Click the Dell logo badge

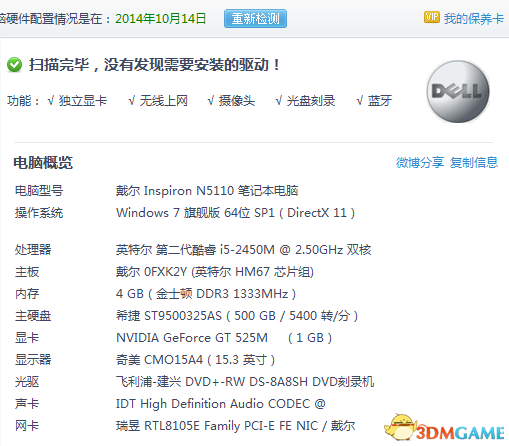coord(458,92)
